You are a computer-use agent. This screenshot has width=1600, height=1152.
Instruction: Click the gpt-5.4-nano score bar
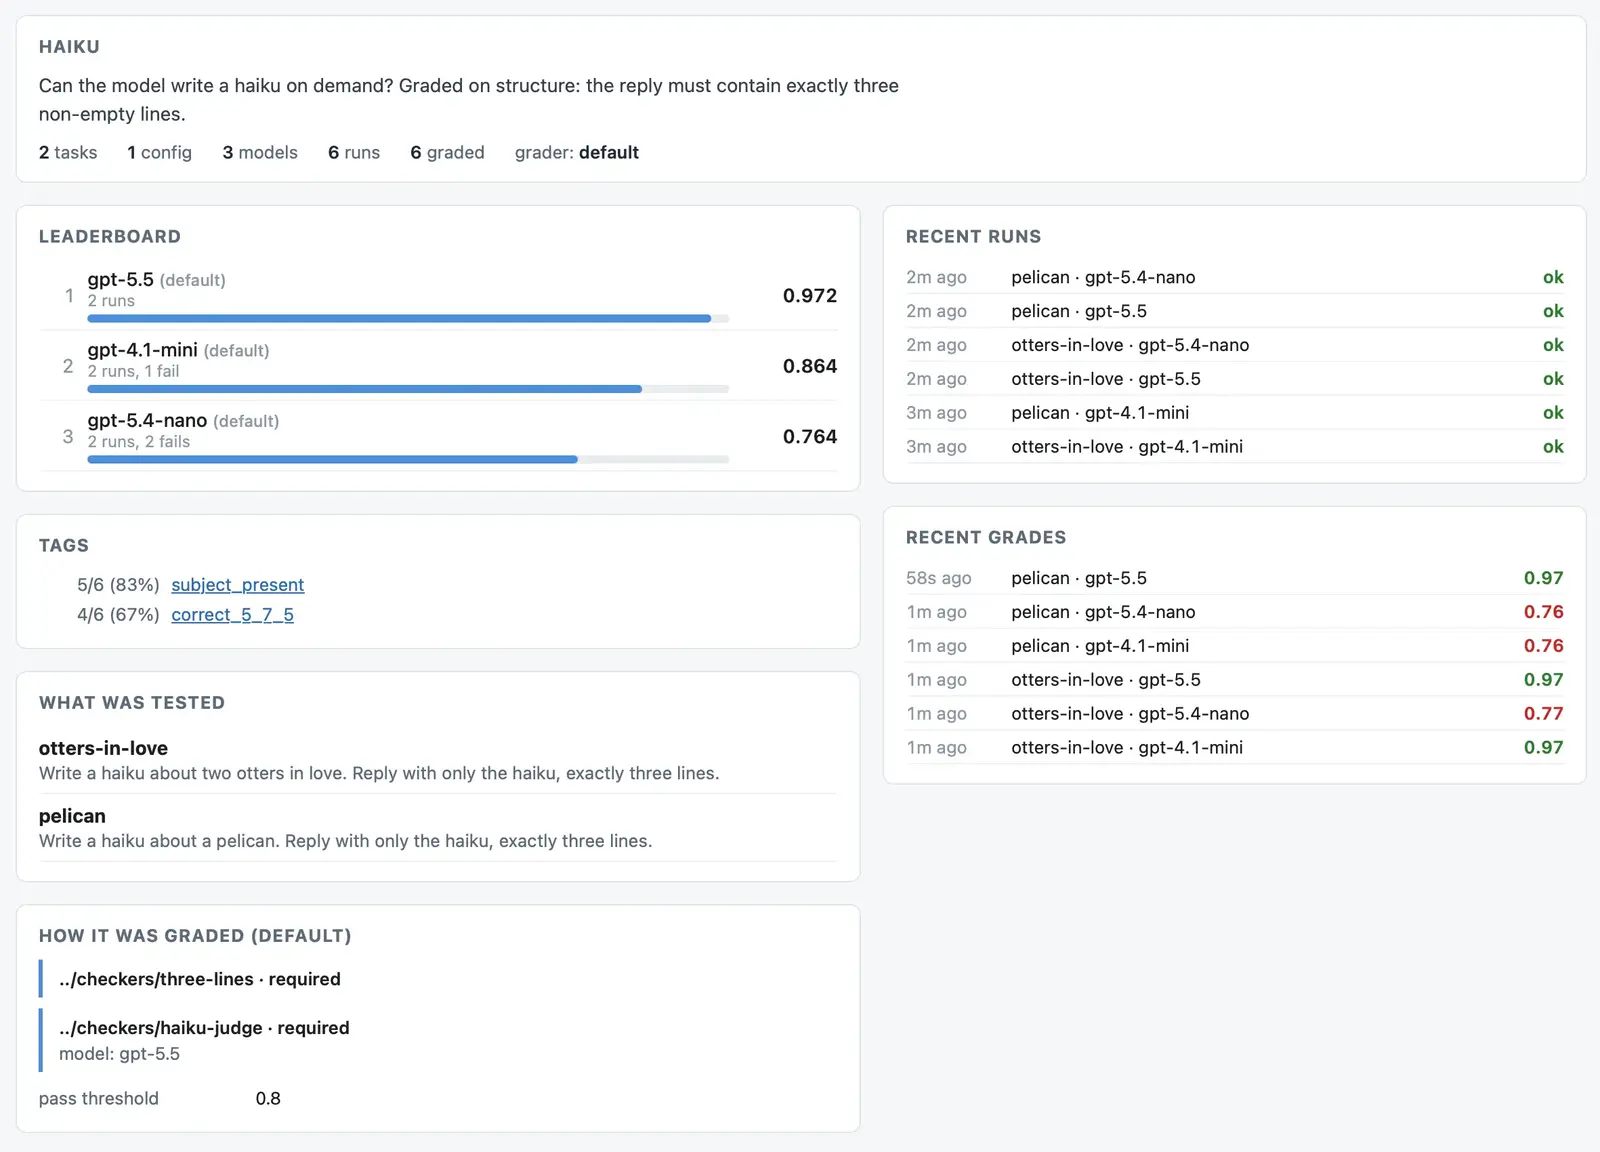tap(408, 460)
